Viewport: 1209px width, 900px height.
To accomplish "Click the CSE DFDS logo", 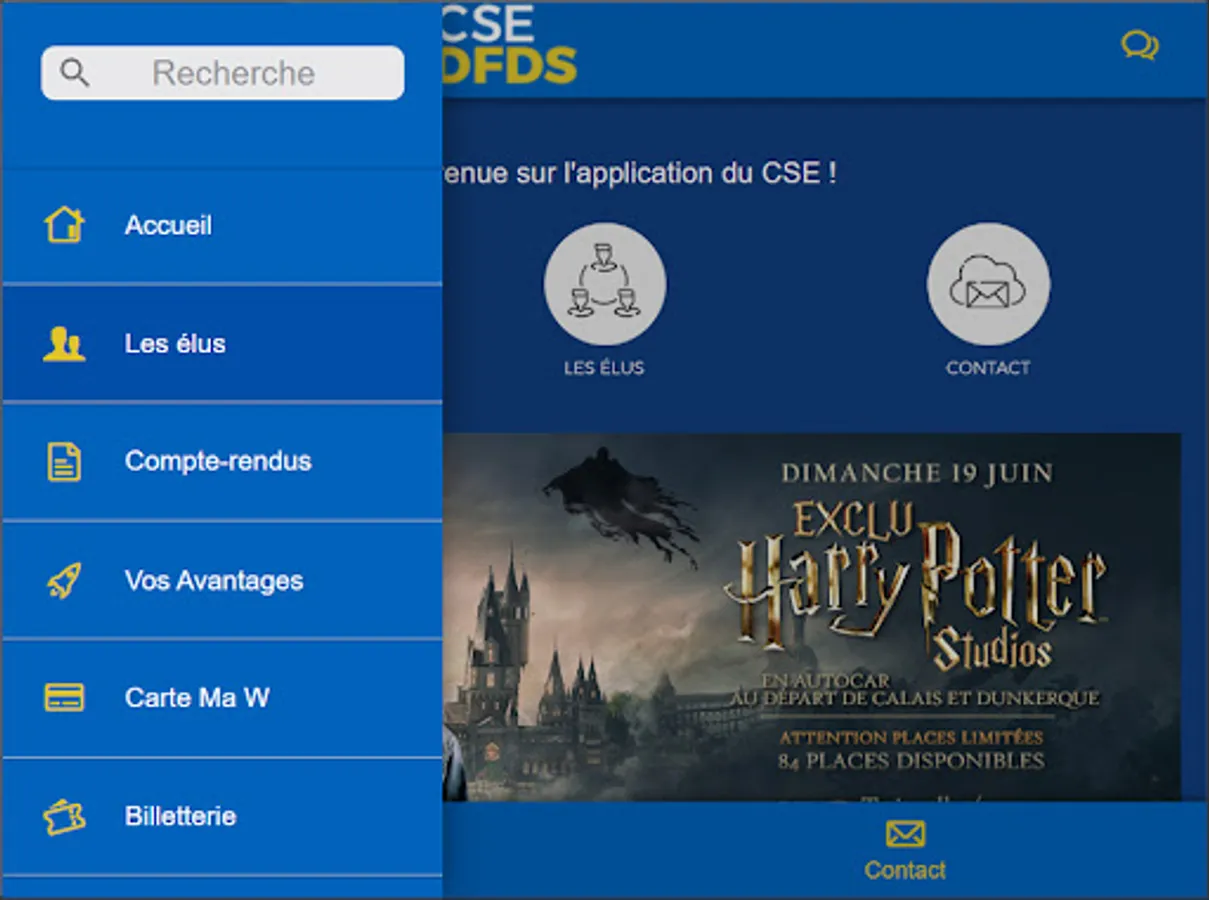I will (510, 45).
